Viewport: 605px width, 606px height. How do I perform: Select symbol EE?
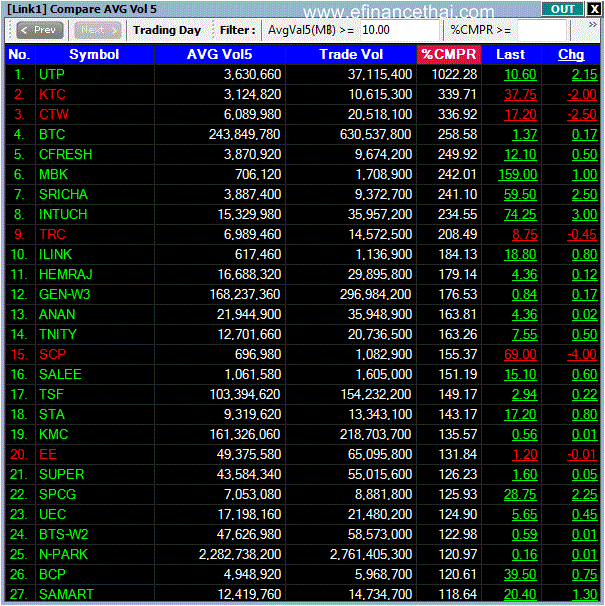48,455
